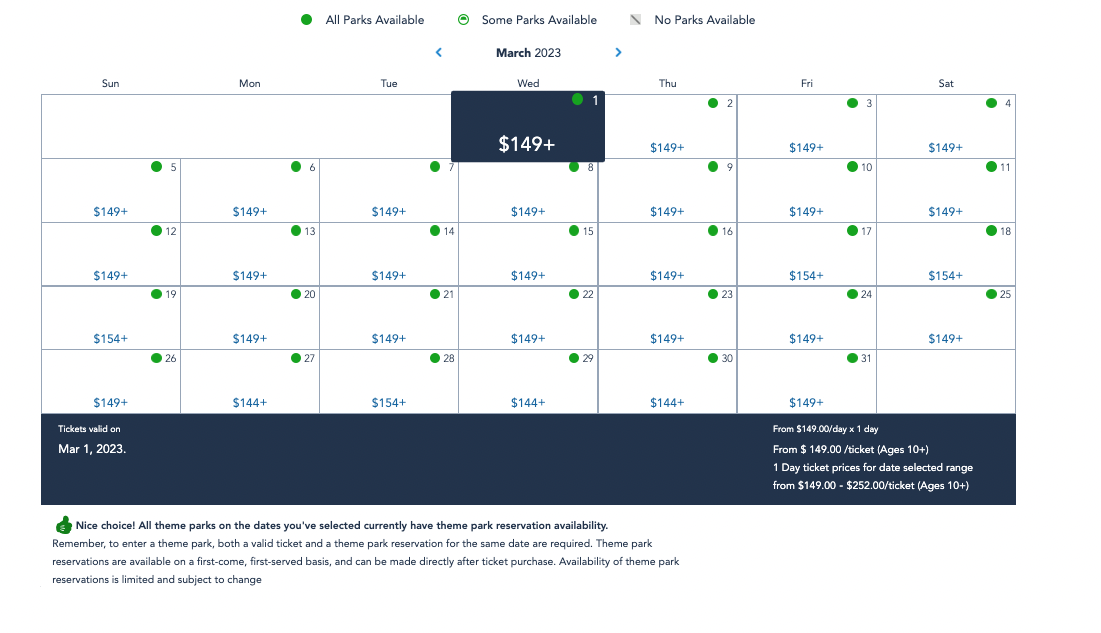This screenshot has height=633, width=1101.
Task: Click the $144+ price on March 30
Action: 667,403
